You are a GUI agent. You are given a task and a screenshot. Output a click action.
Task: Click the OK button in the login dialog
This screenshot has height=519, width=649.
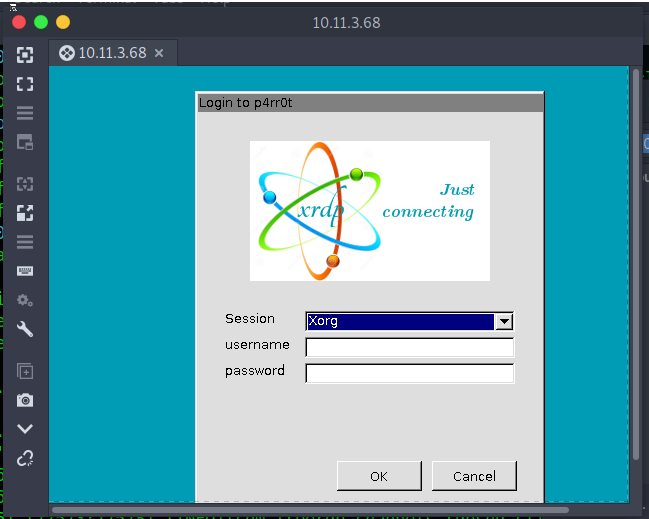click(x=379, y=476)
